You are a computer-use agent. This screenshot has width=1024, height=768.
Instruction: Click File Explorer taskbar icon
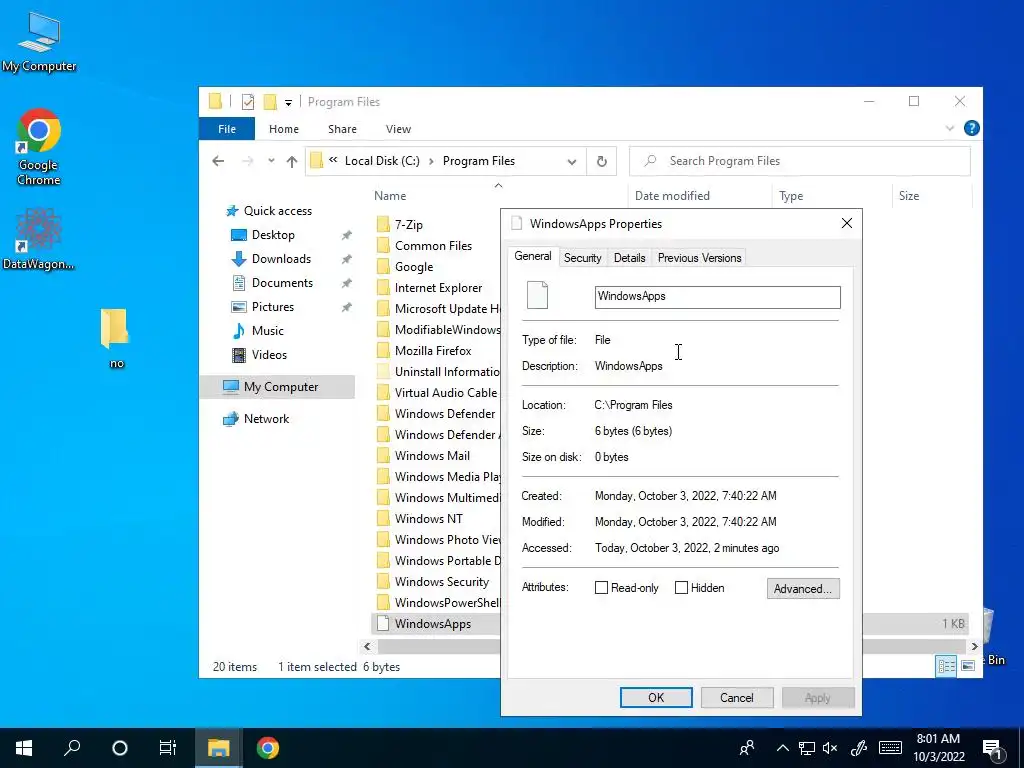click(x=219, y=748)
